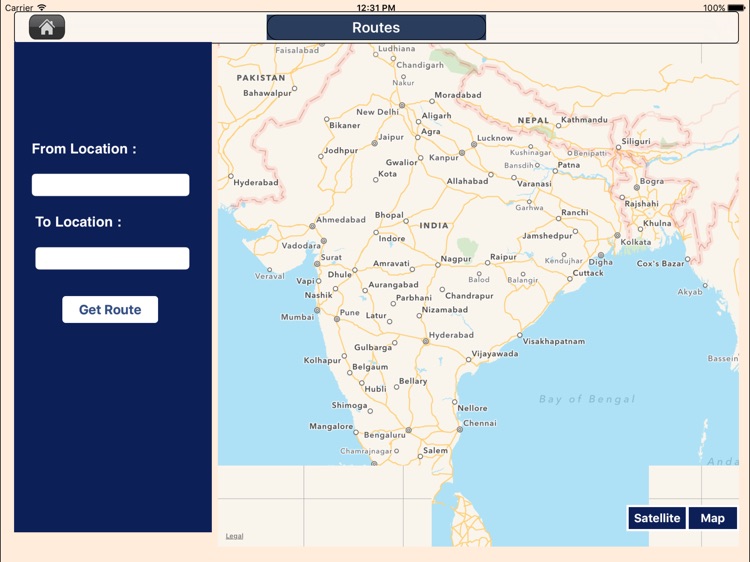This screenshot has height=562, width=750.
Task: Click the Siliguri city label
Action: 636,142
